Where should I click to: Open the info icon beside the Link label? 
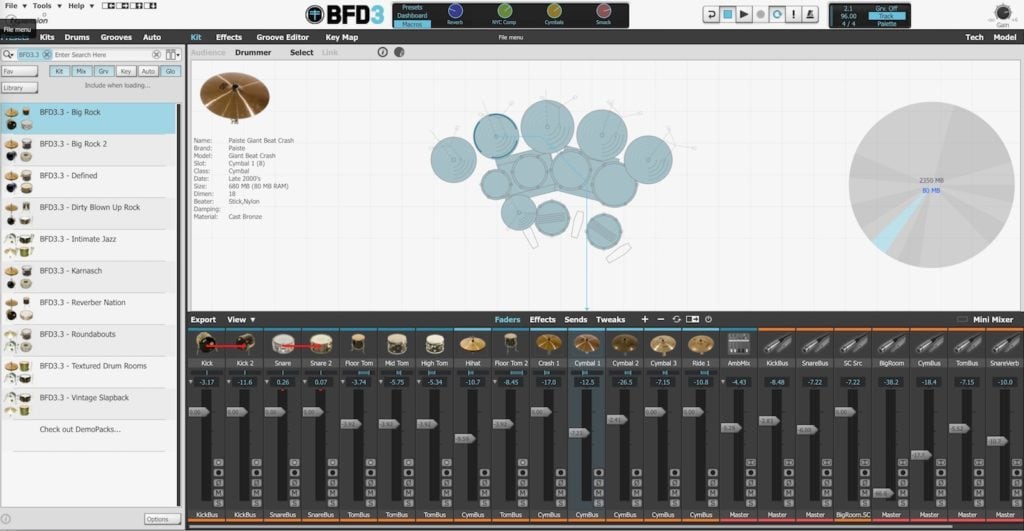click(x=383, y=52)
